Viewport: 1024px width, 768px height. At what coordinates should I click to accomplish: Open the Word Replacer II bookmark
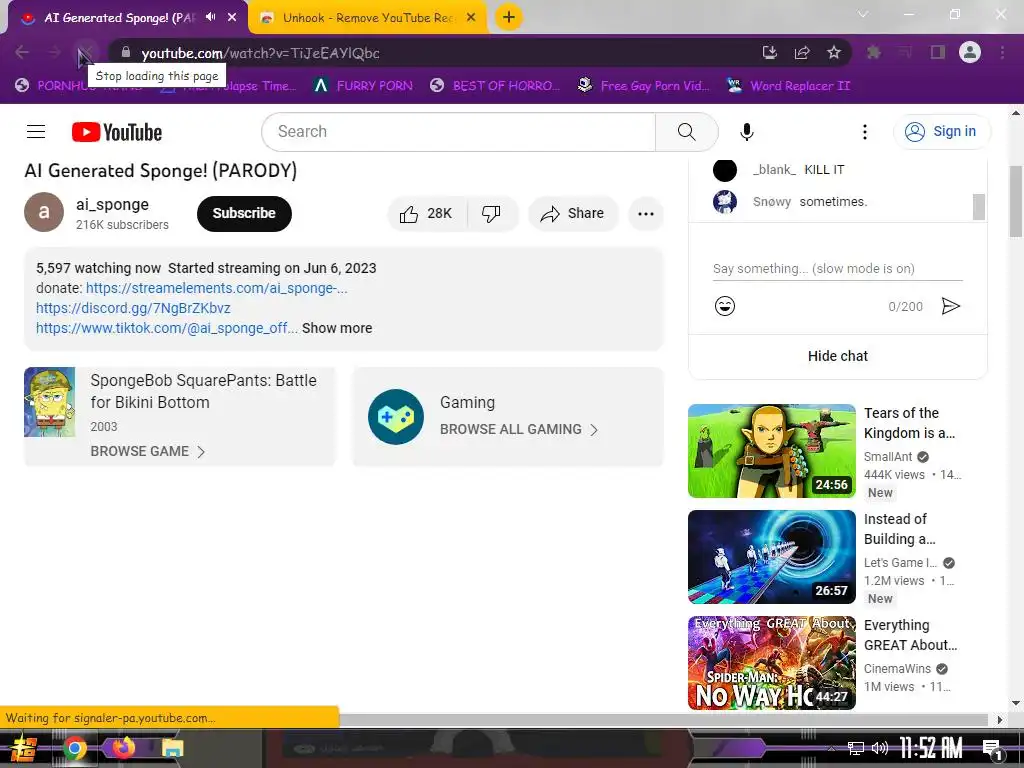click(x=788, y=86)
